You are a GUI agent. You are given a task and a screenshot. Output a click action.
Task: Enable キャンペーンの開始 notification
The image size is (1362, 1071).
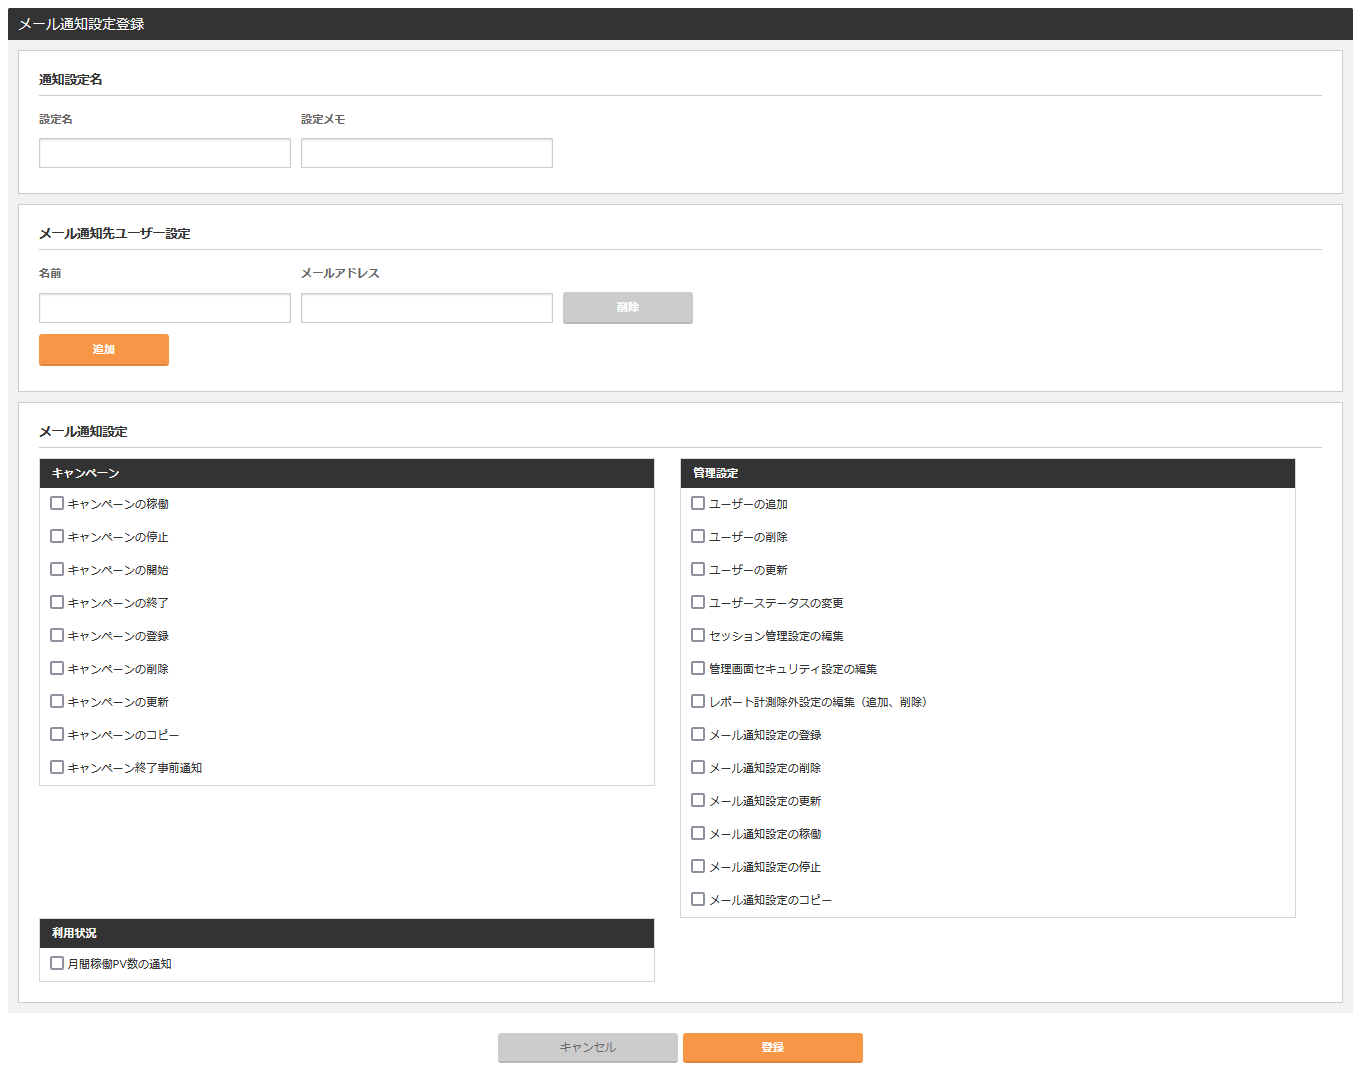57,570
